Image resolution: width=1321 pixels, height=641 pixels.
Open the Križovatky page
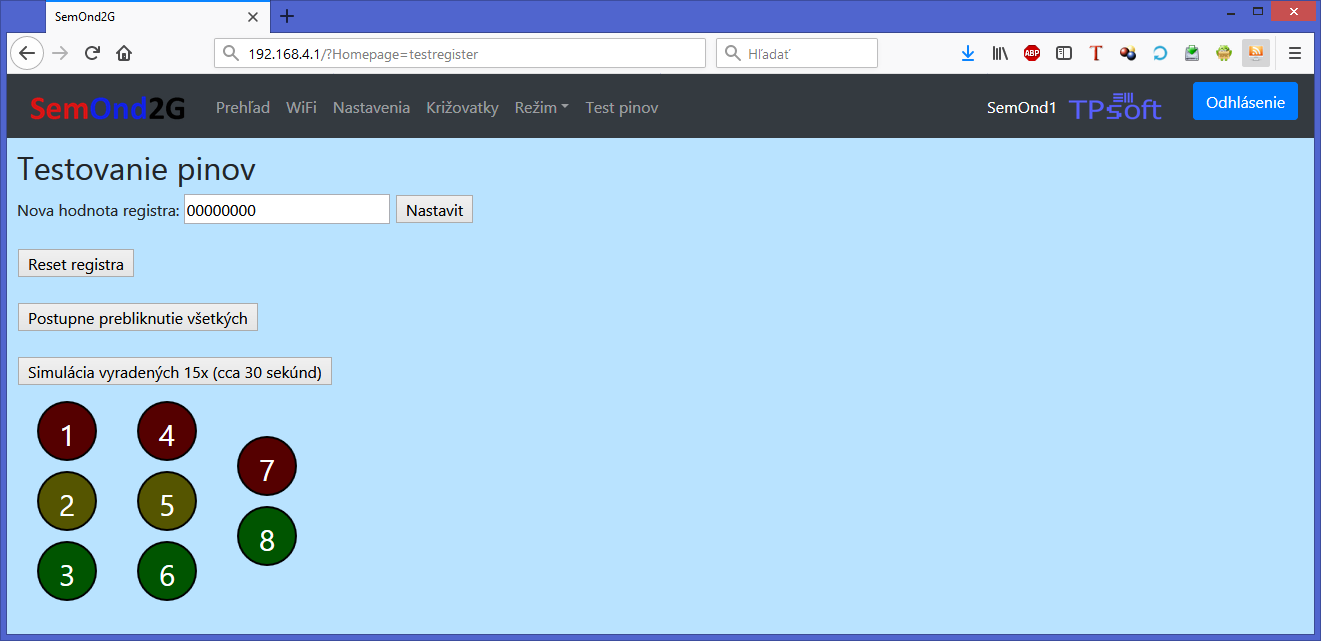(462, 107)
